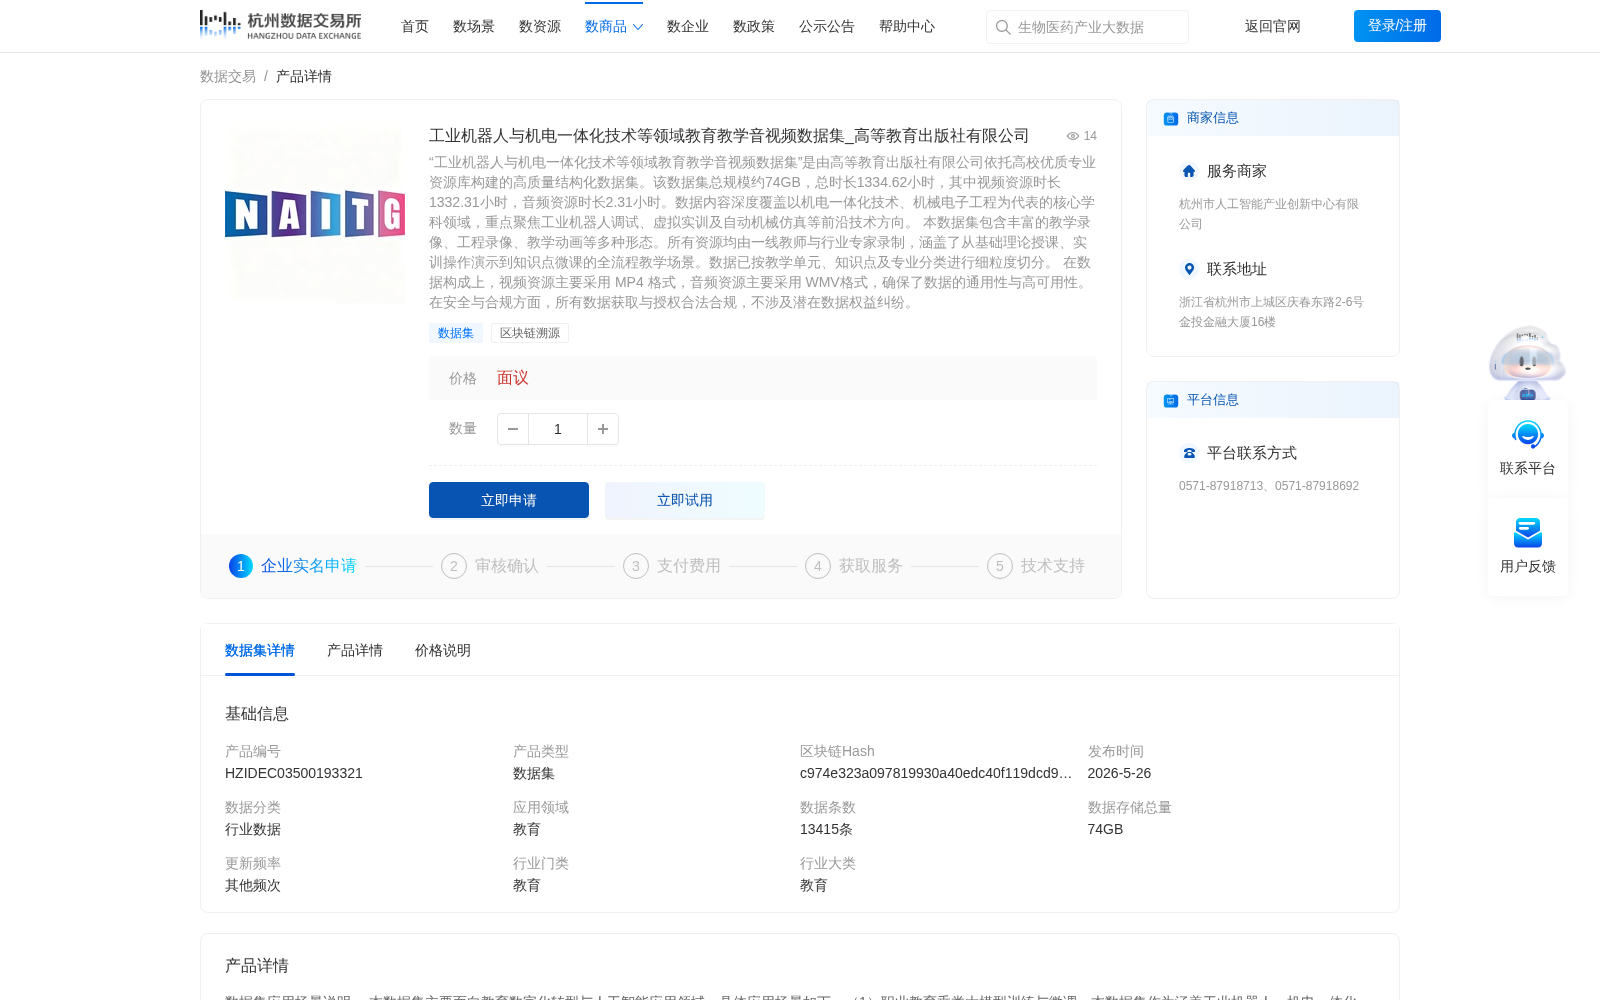Click the 联系地址 location pin icon
Viewport: 1600px width, 1000px height.
pyautogui.click(x=1189, y=269)
